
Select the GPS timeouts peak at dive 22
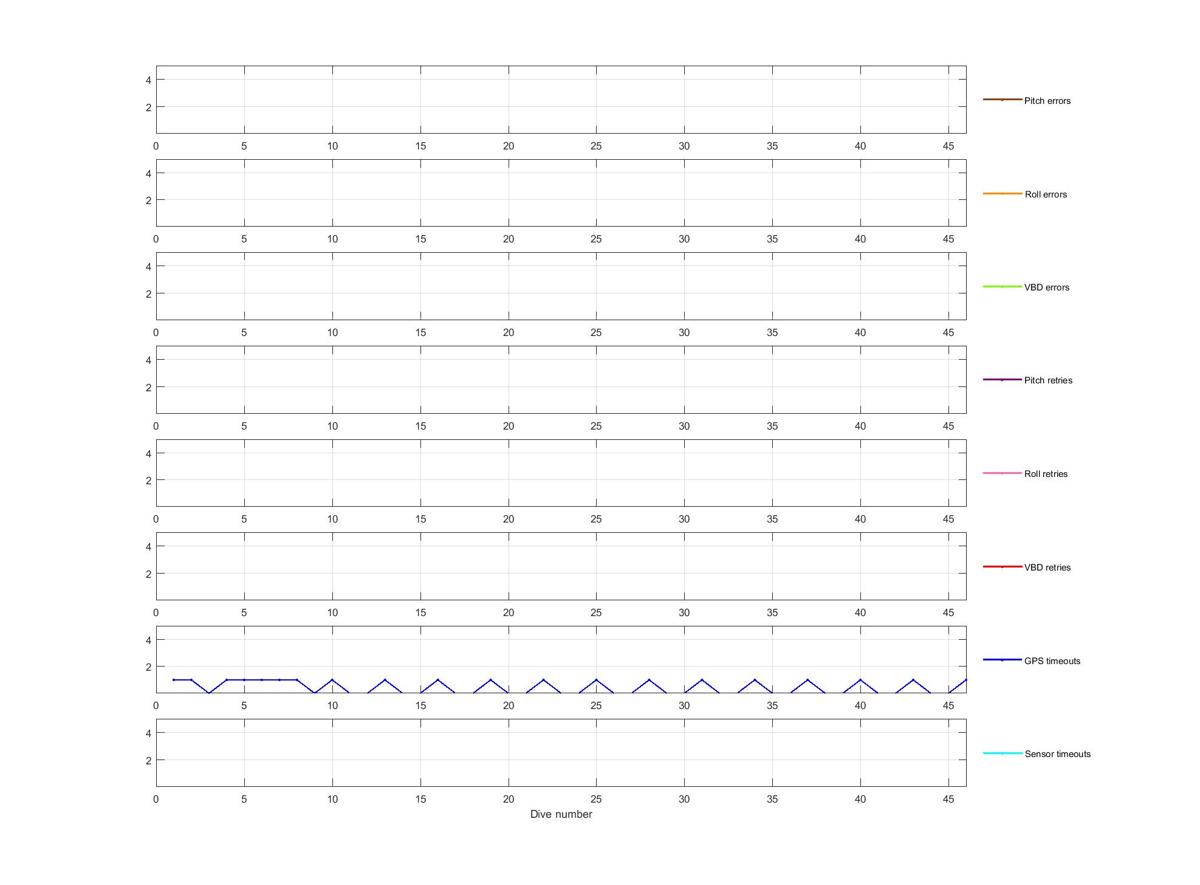tap(544, 680)
